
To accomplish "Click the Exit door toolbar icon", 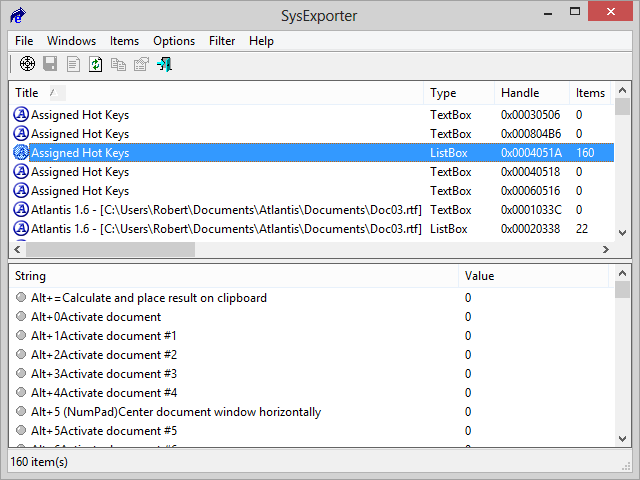I will coord(165,65).
